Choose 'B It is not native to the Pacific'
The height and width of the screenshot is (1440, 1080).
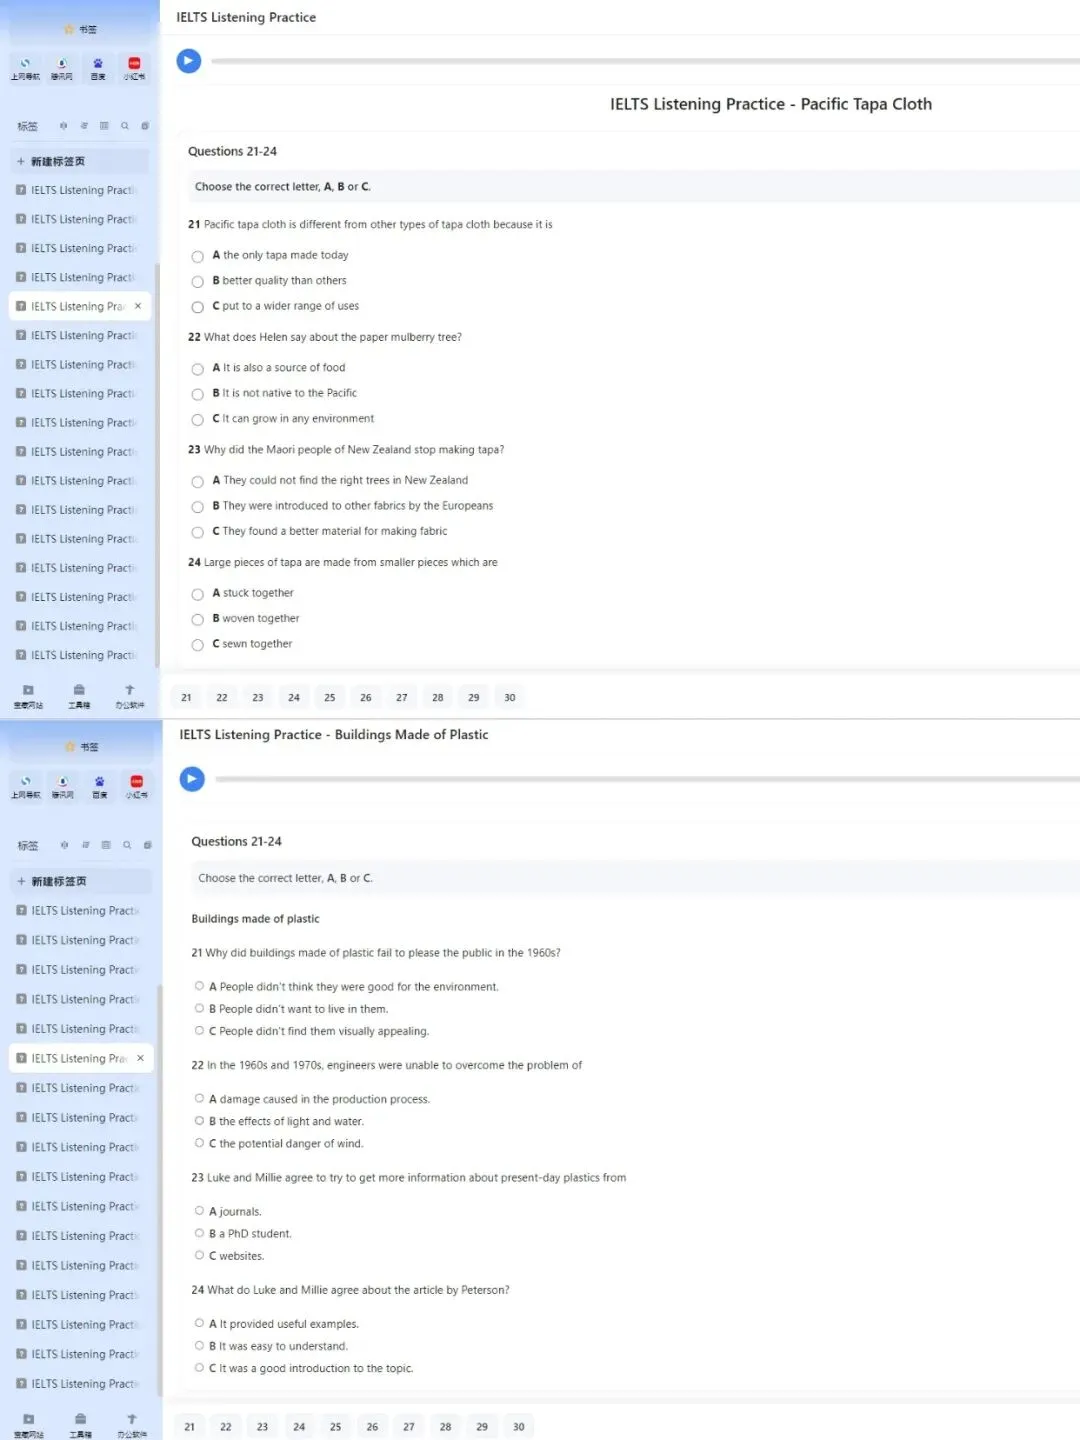pyautogui.click(x=197, y=394)
